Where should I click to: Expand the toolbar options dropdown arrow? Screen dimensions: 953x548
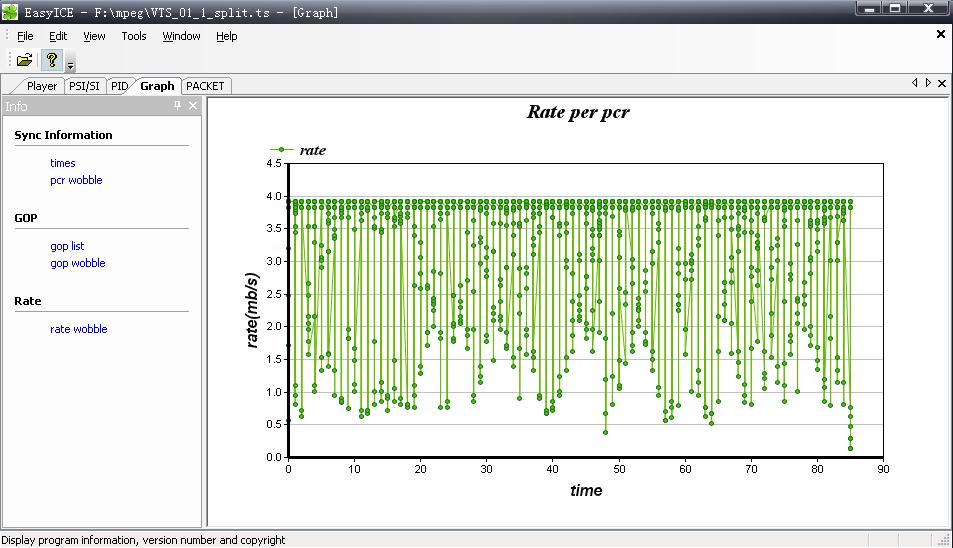[x=71, y=65]
